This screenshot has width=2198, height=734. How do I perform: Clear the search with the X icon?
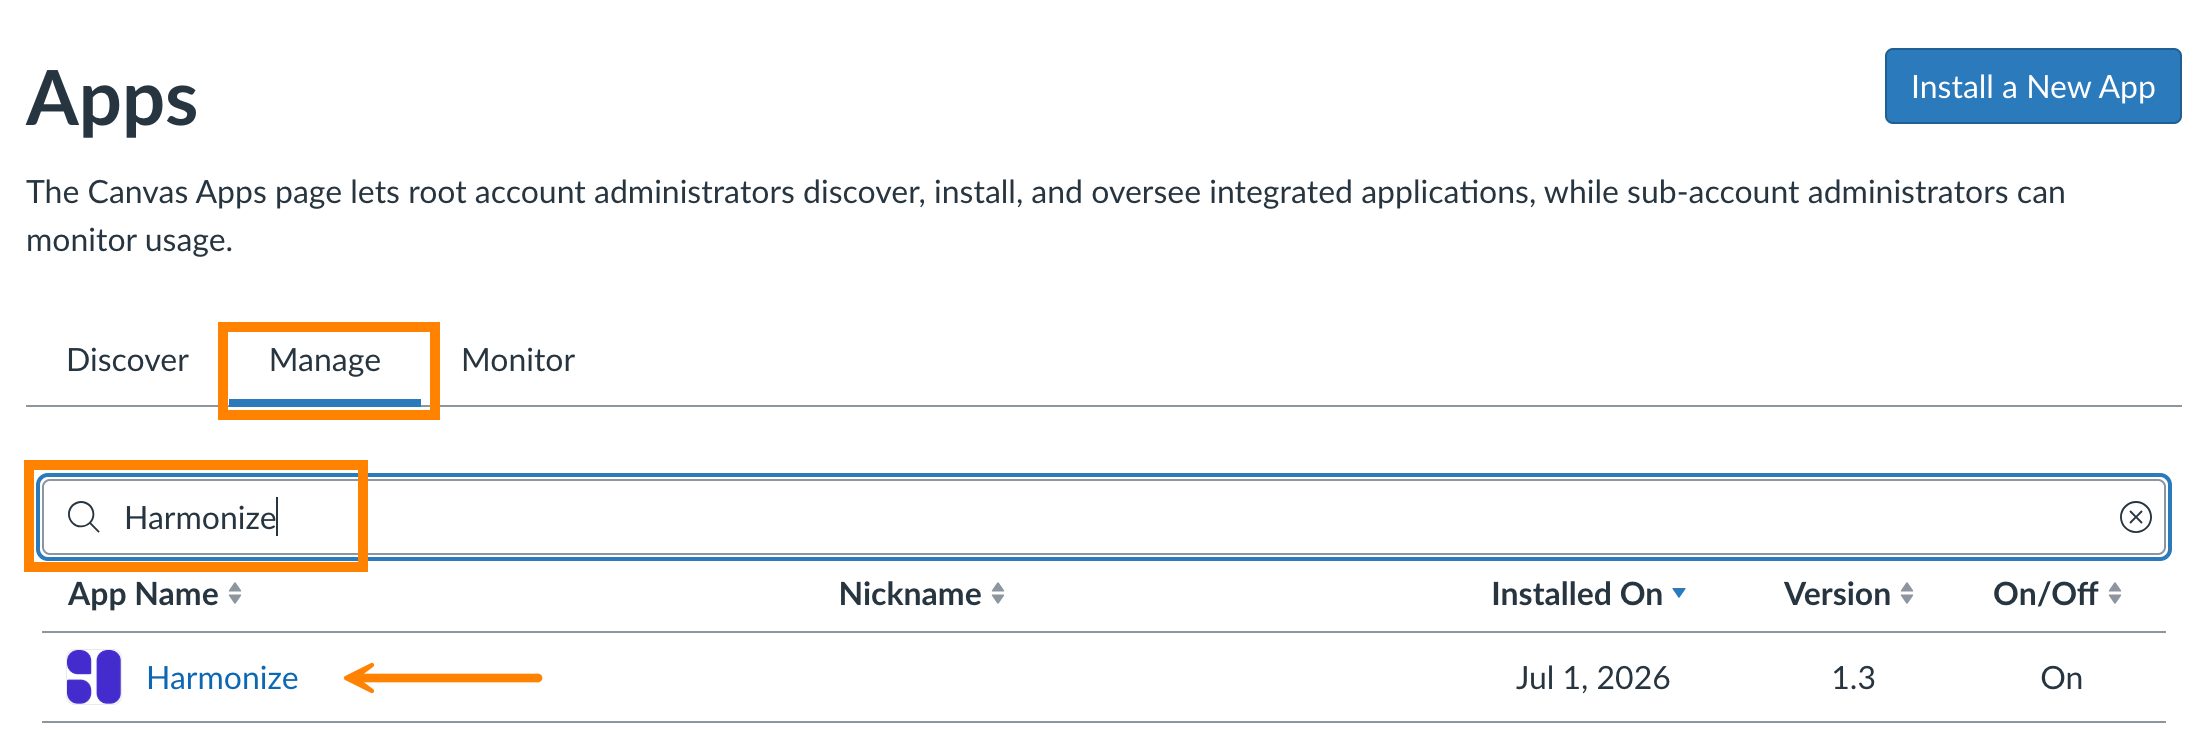pyautogui.click(x=2135, y=517)
